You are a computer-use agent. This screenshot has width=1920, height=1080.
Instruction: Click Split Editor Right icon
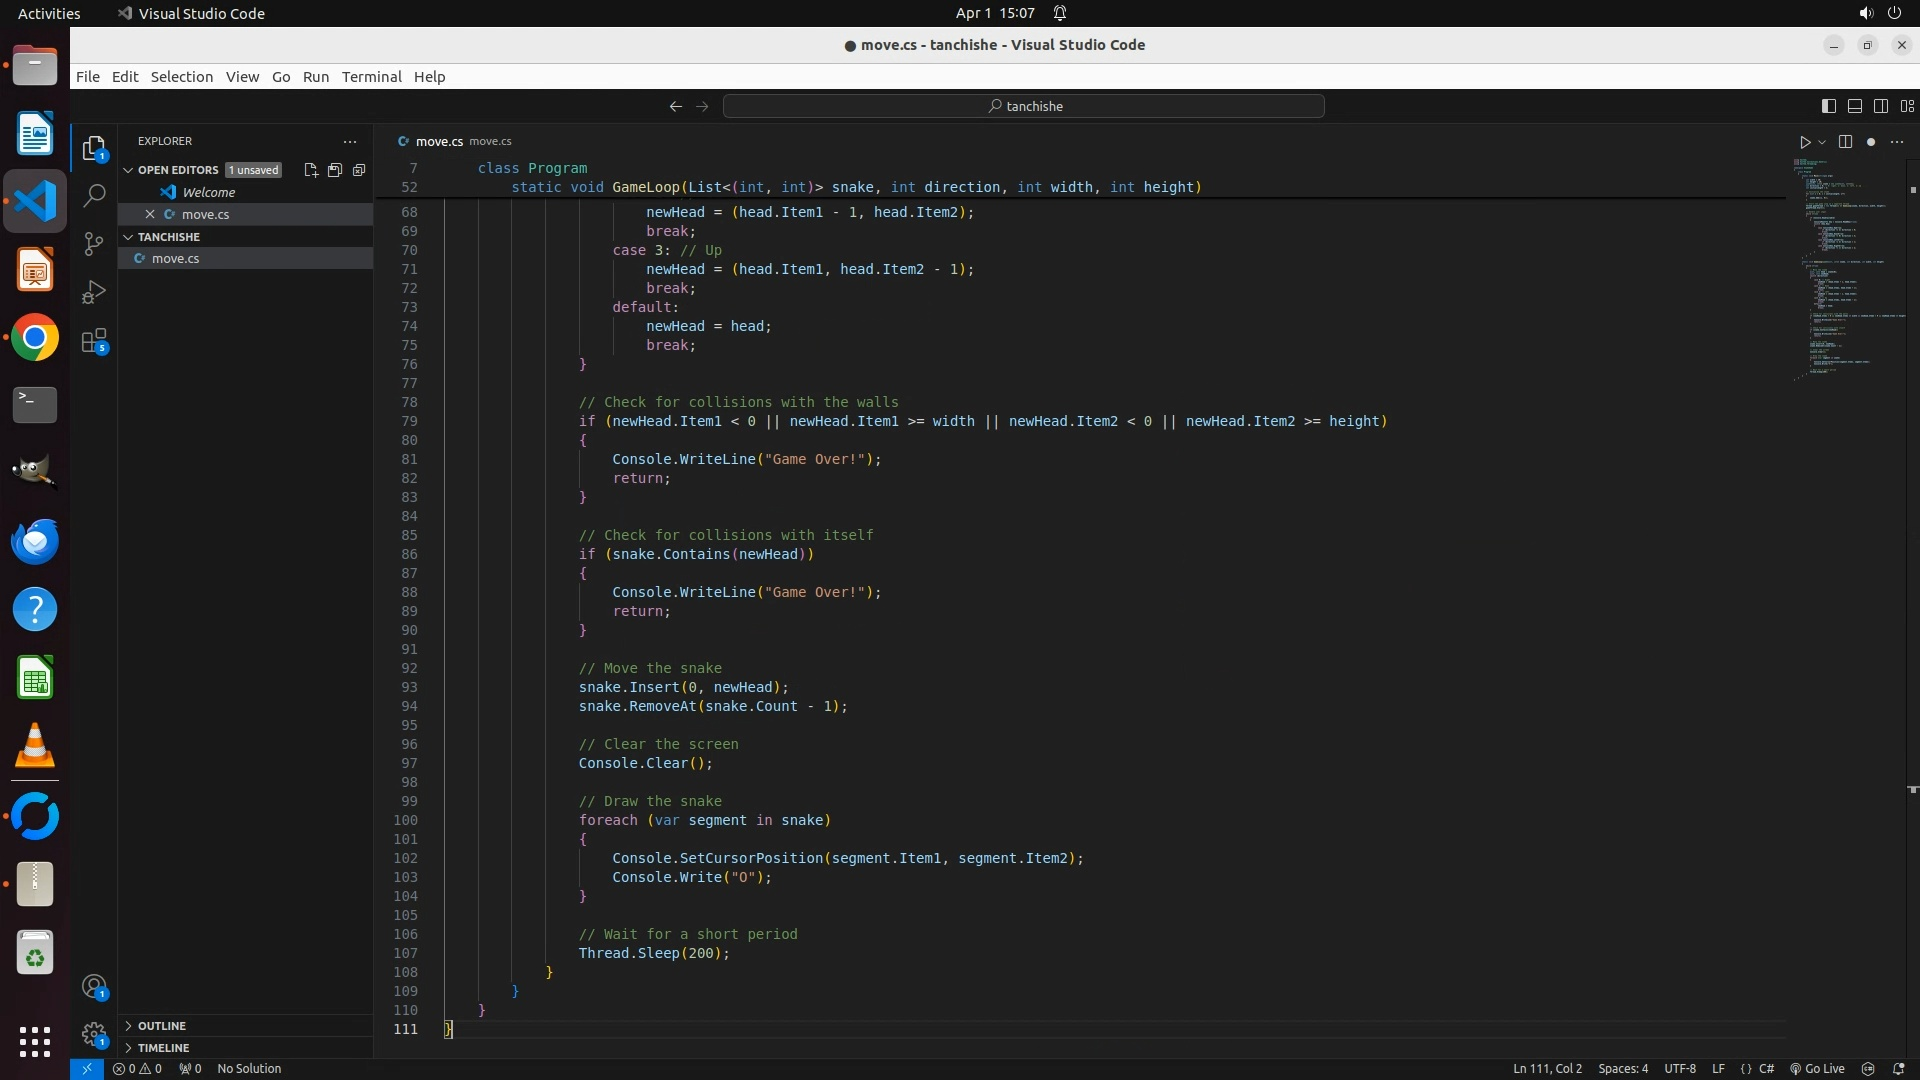tap(1845, 142)
